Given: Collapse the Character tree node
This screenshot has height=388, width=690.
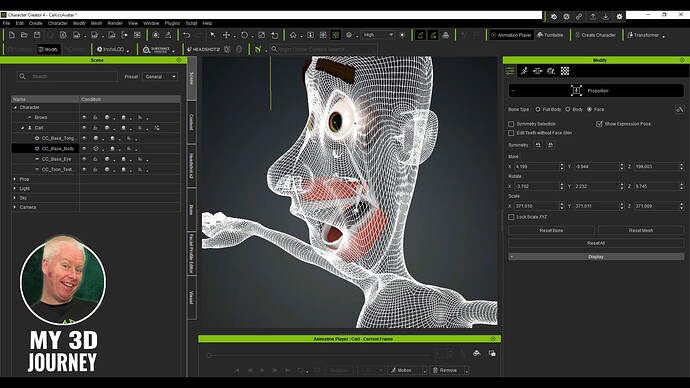Looking at the screenshot, I should click(x=15, y=107).
